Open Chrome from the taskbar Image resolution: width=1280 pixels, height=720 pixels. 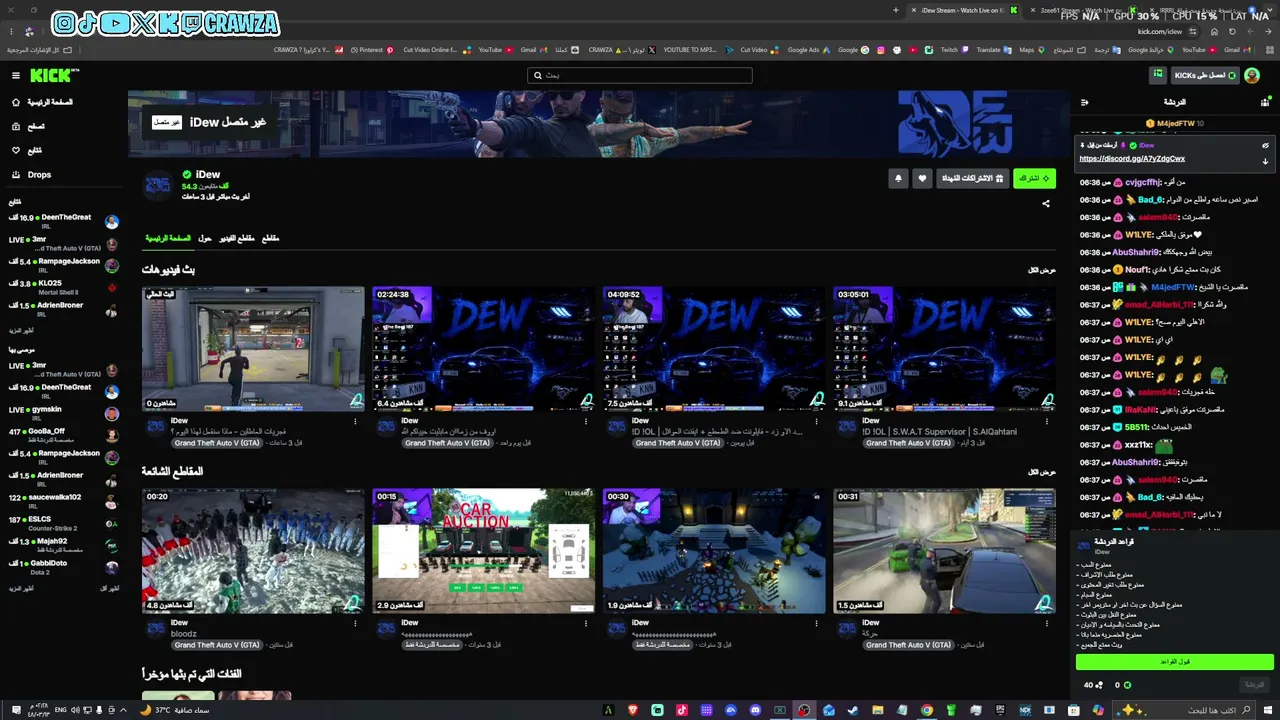[927, 710]
